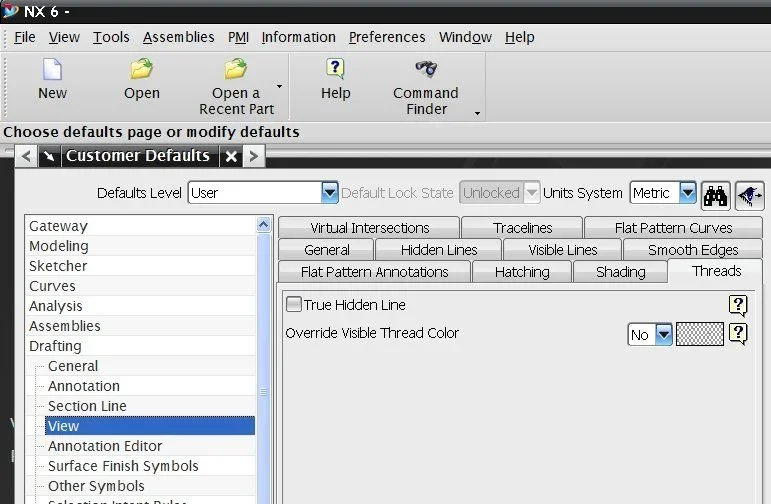
Task: Expand the Open a Recent Part arrow
Action: [x=279, y=87]
